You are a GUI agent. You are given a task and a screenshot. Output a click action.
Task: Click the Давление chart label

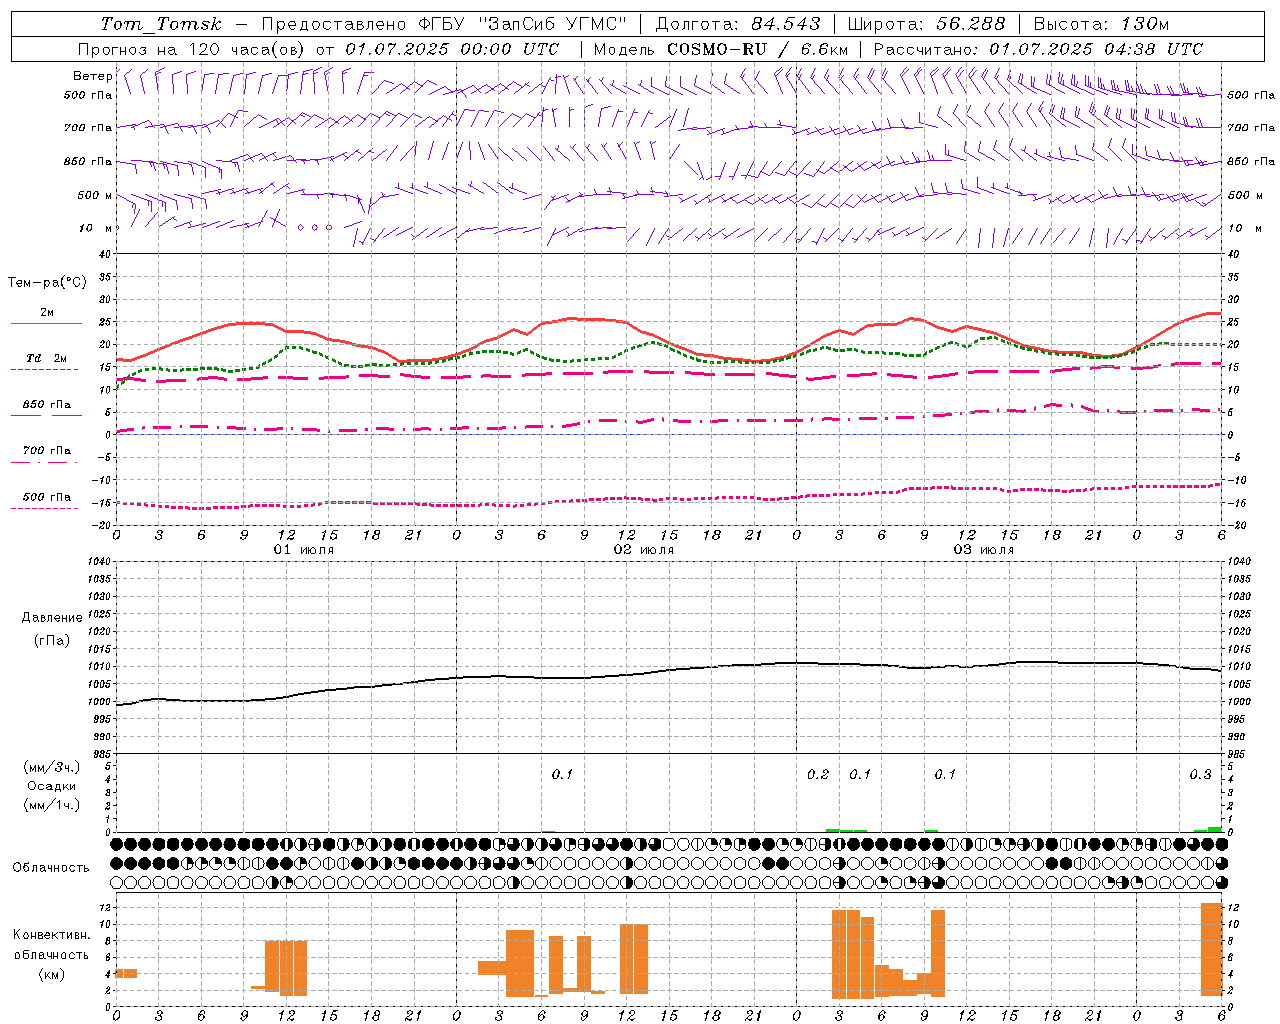52,618
